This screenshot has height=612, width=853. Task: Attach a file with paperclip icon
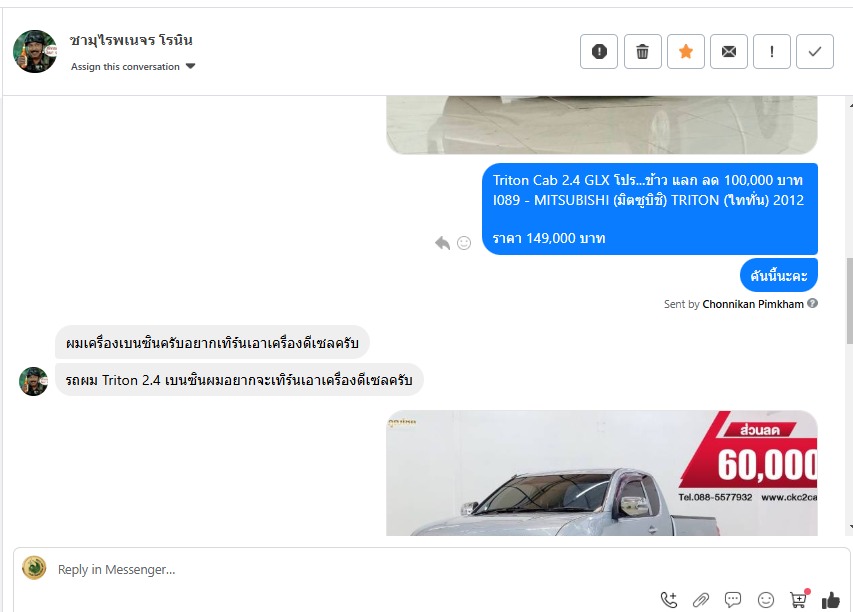[701, 600]
